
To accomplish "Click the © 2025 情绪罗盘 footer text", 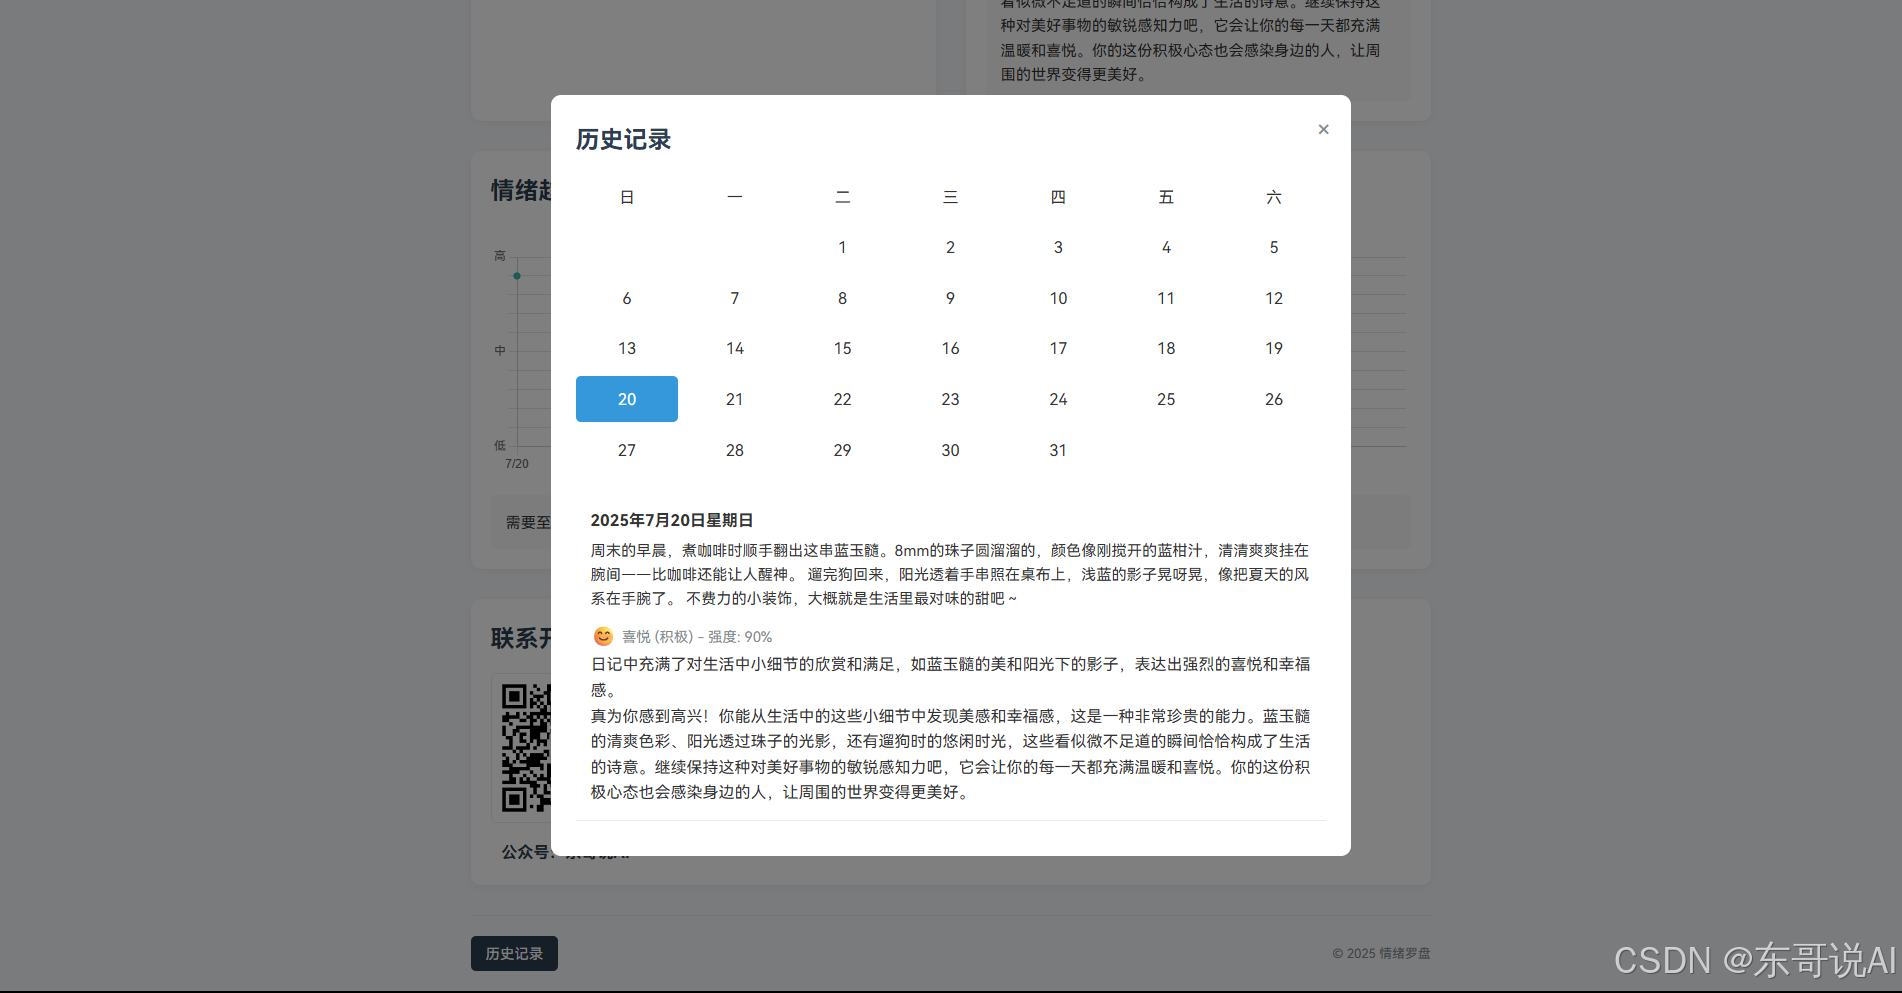I will 1381,953.
